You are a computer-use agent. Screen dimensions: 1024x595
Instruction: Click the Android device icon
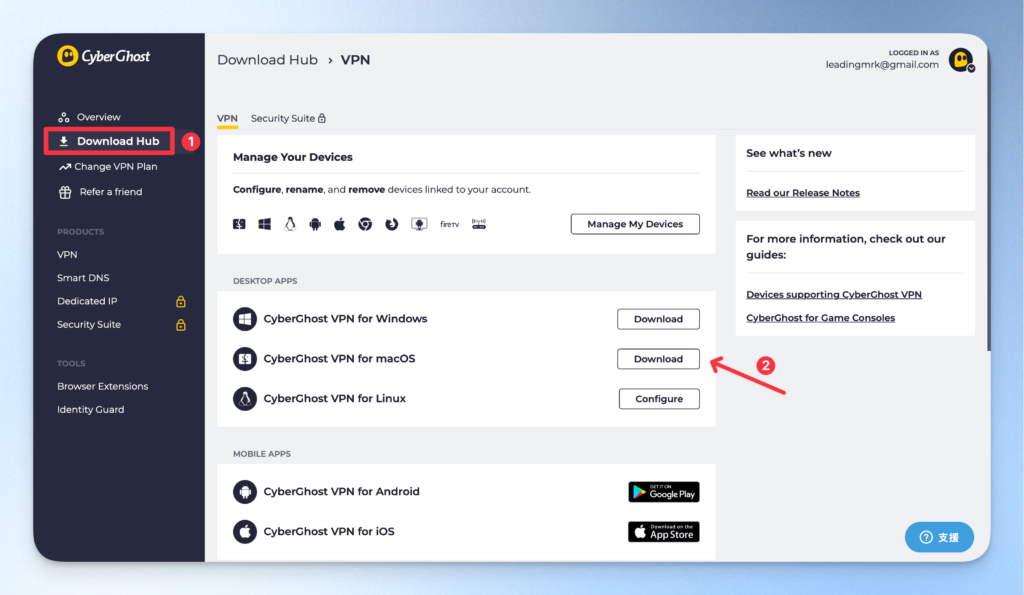pos(315,225)
